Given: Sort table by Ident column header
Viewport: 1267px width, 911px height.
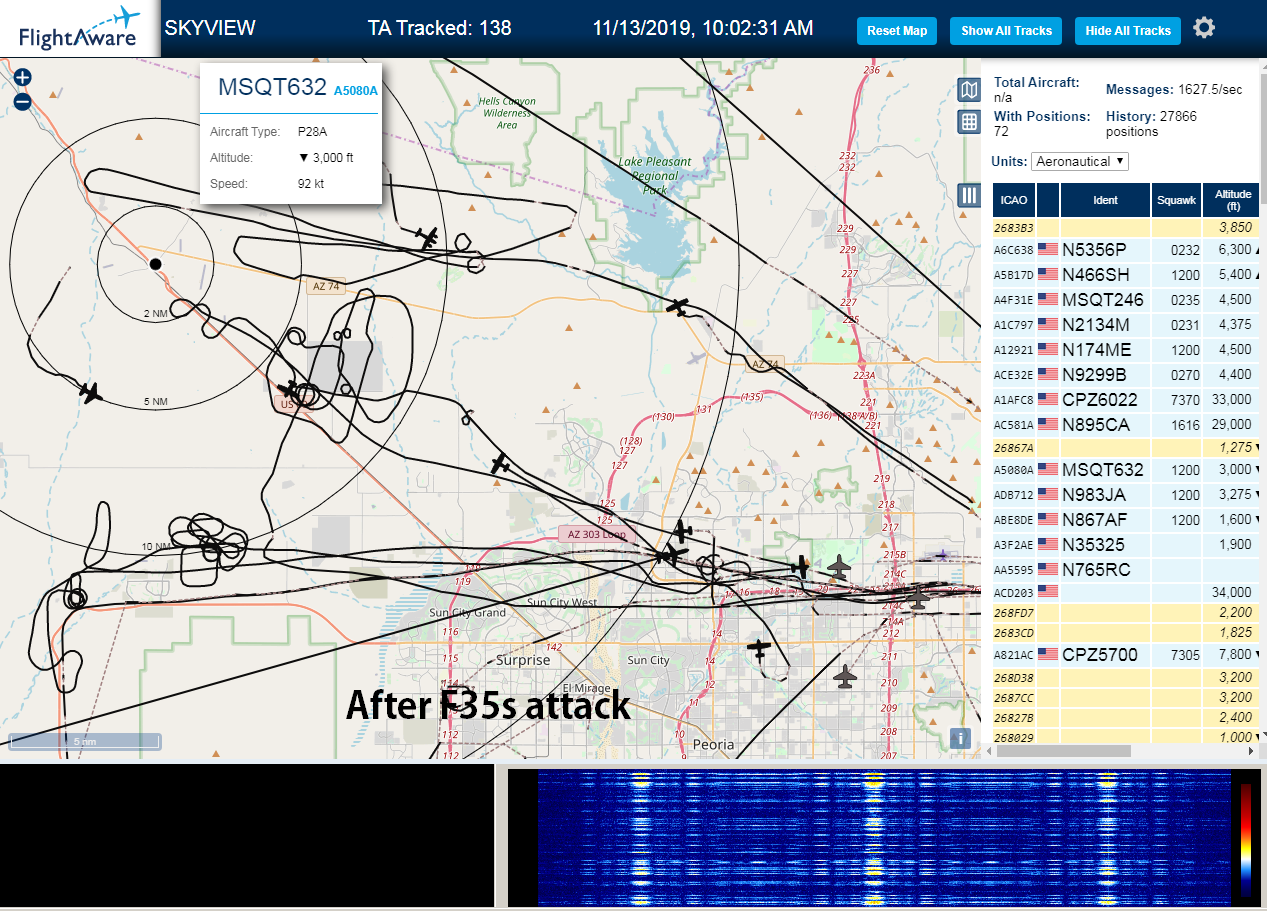Looking at the screenshot, I should click(x=1105, y=200).
